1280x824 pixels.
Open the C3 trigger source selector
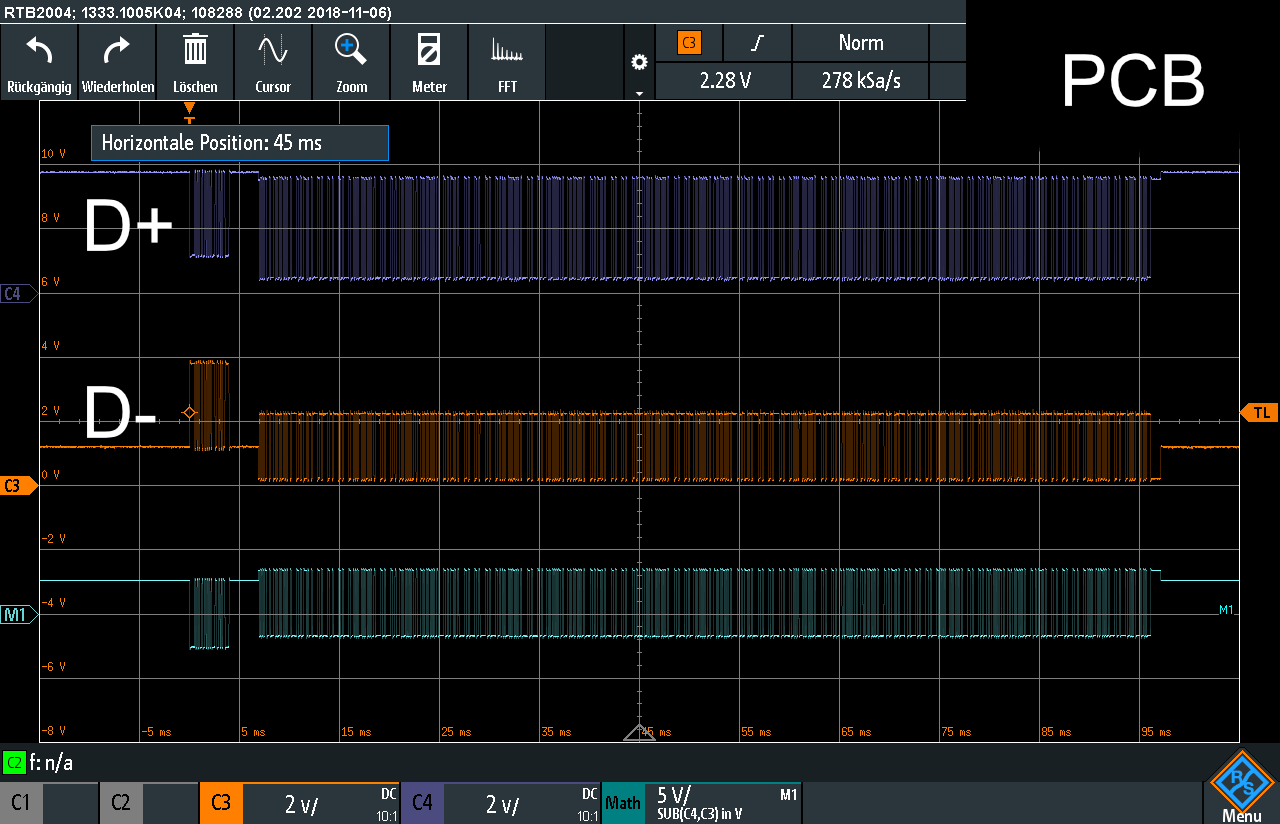pyautogui.click(x=689, y=43)
